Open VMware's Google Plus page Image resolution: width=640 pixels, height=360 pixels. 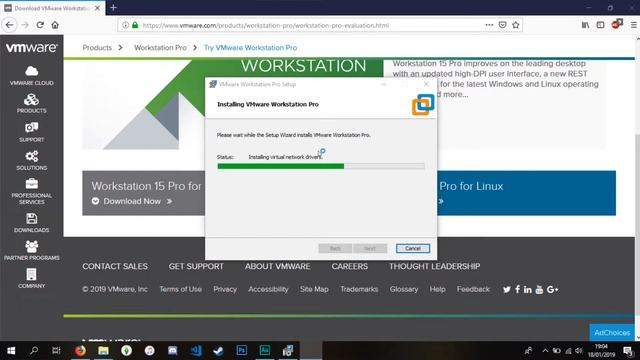pyautogui.click(x=552, y=289)
